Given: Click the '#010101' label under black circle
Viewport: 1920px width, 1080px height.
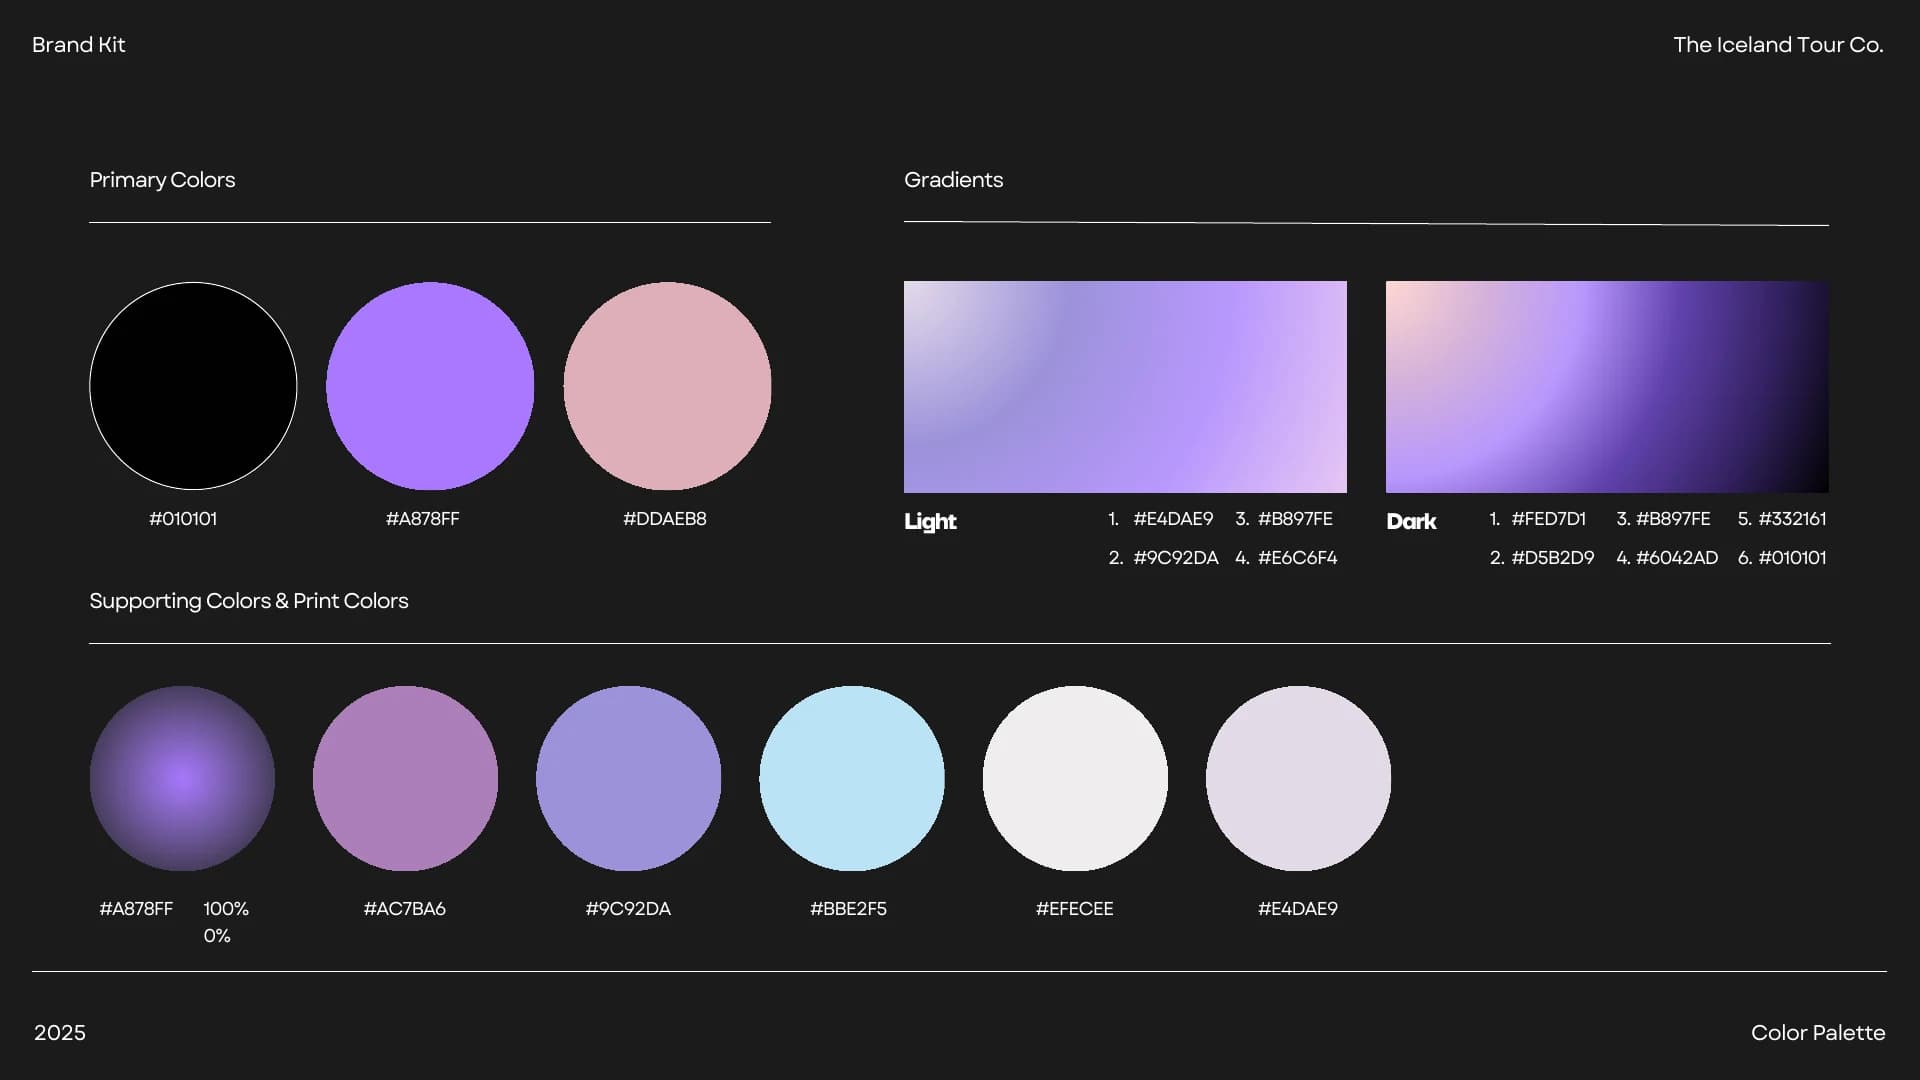Looking at the screenshot, I should coord(183,519).
